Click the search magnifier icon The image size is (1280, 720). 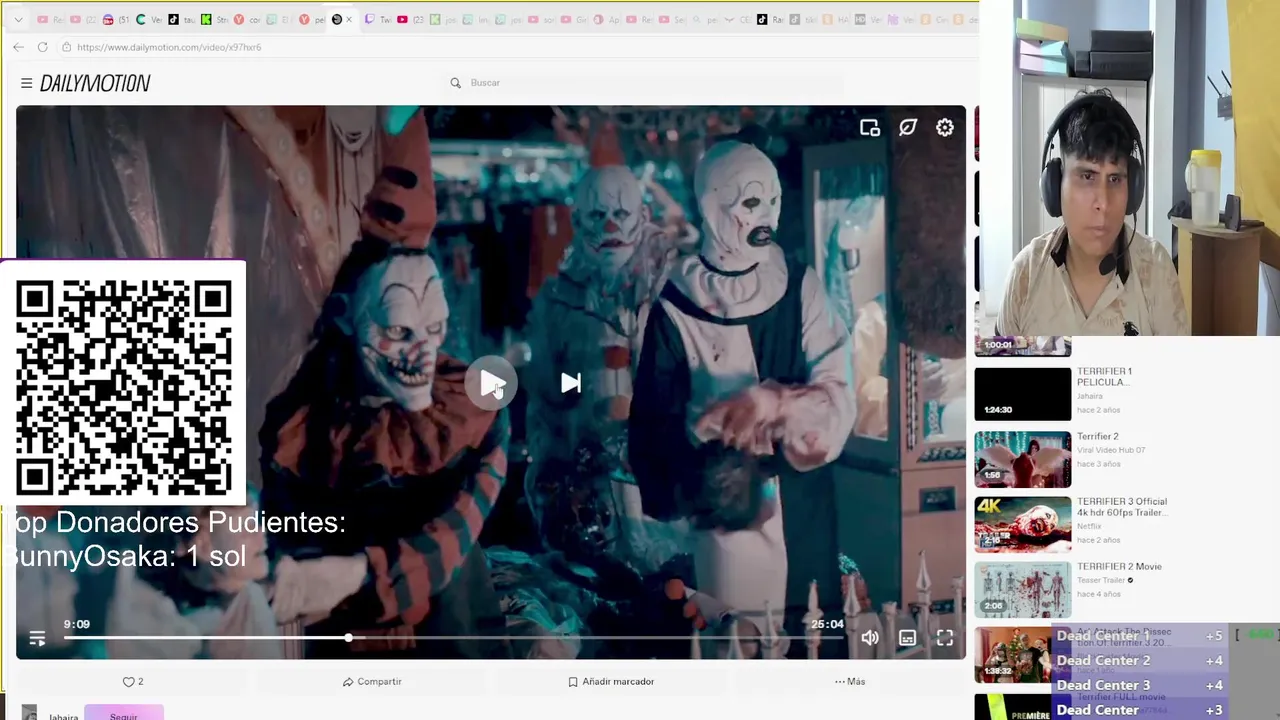pyautogui.click(x=455, y=83)
